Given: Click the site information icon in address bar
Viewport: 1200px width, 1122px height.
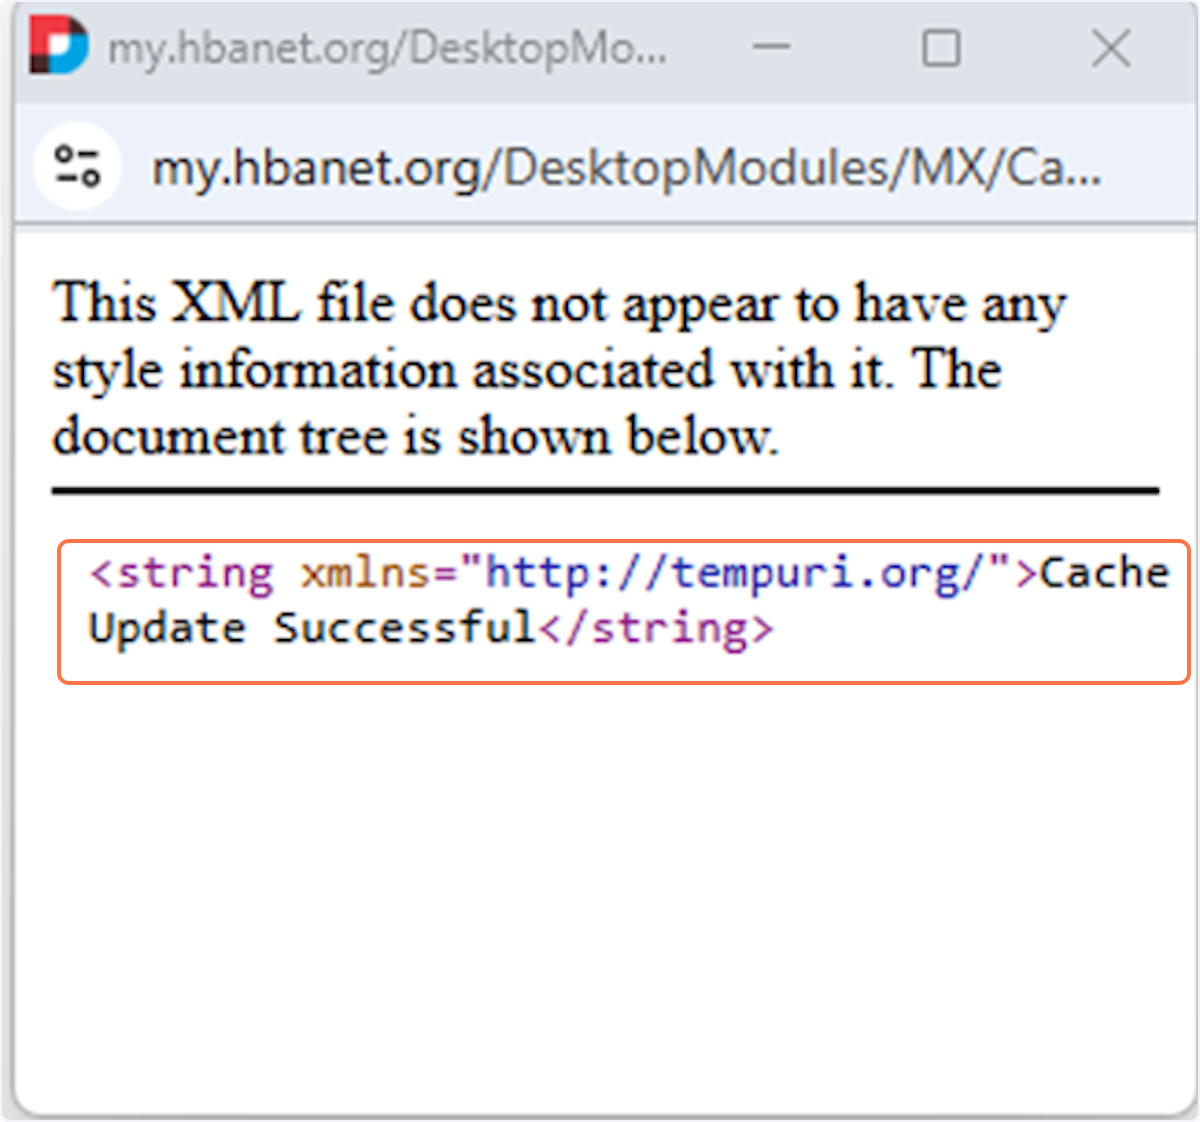Looking at the screenshot, I should (x=77, y=166).
